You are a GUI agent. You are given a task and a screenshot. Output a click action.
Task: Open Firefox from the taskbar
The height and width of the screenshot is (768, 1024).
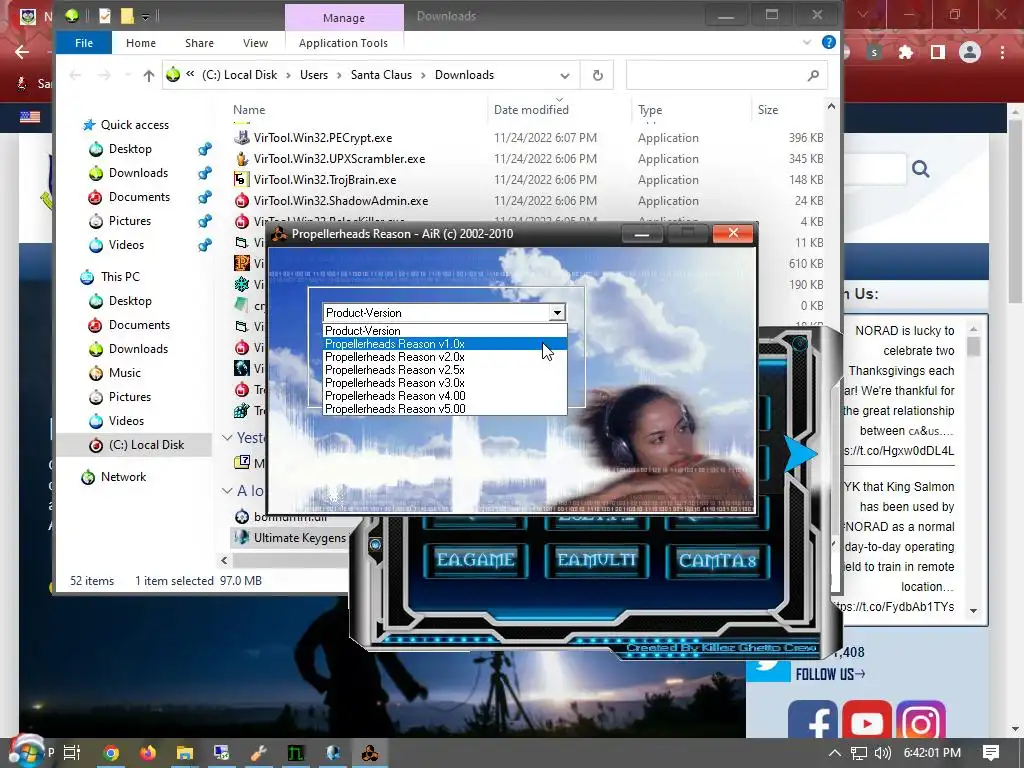pyautogui.click(x=148, y=753)
